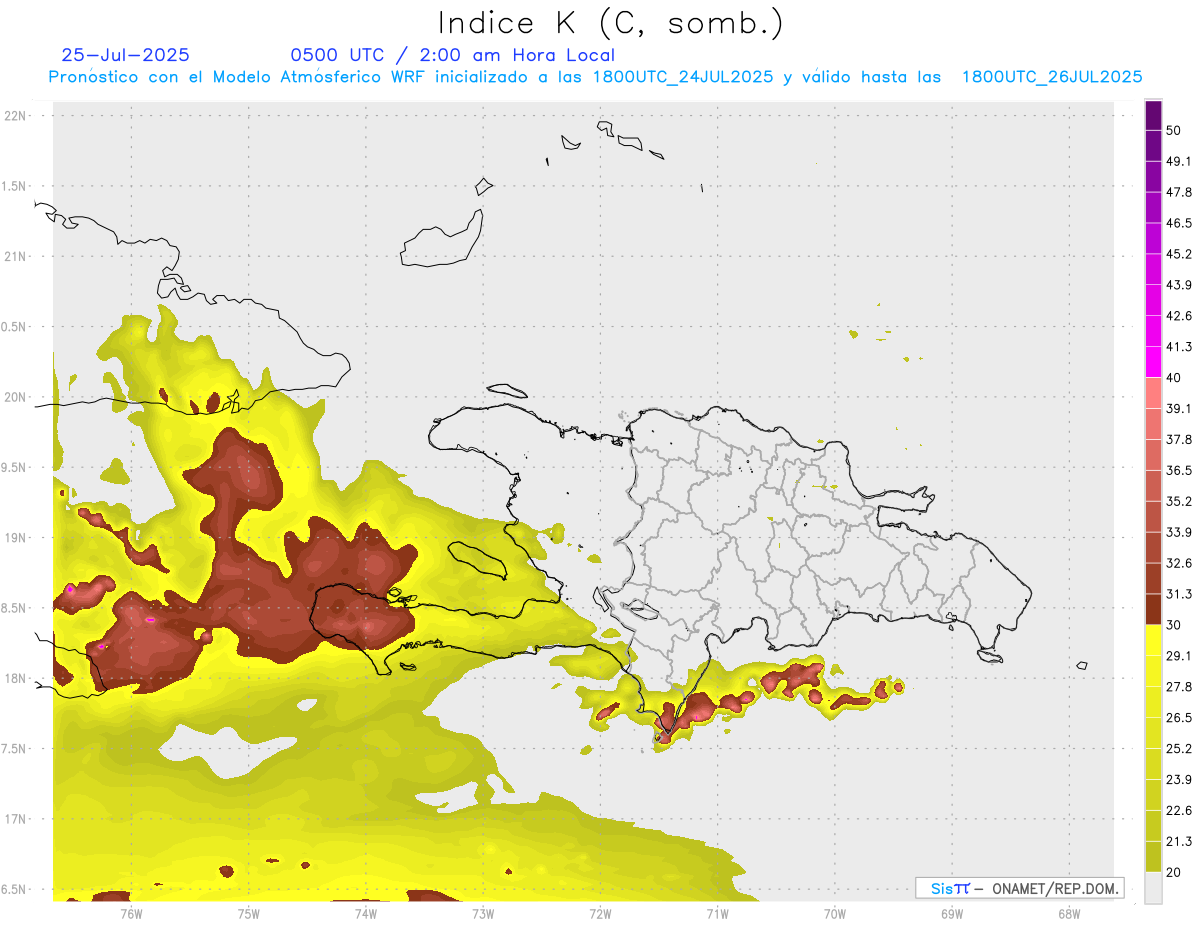Click latitude label "21N"
Image resolution: width=1200 pixels, height=927 pixels.
15,257
